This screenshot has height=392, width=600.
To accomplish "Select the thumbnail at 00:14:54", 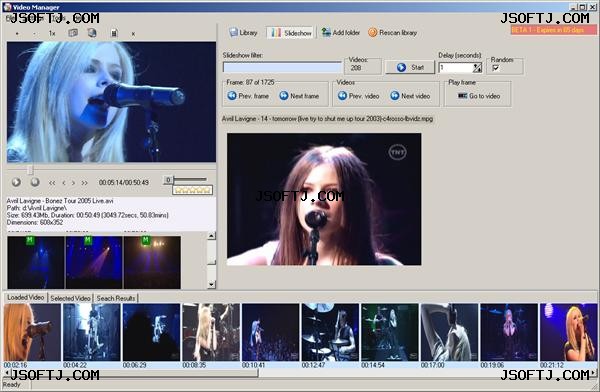I will pyautogui.click(x=390, y=332).
